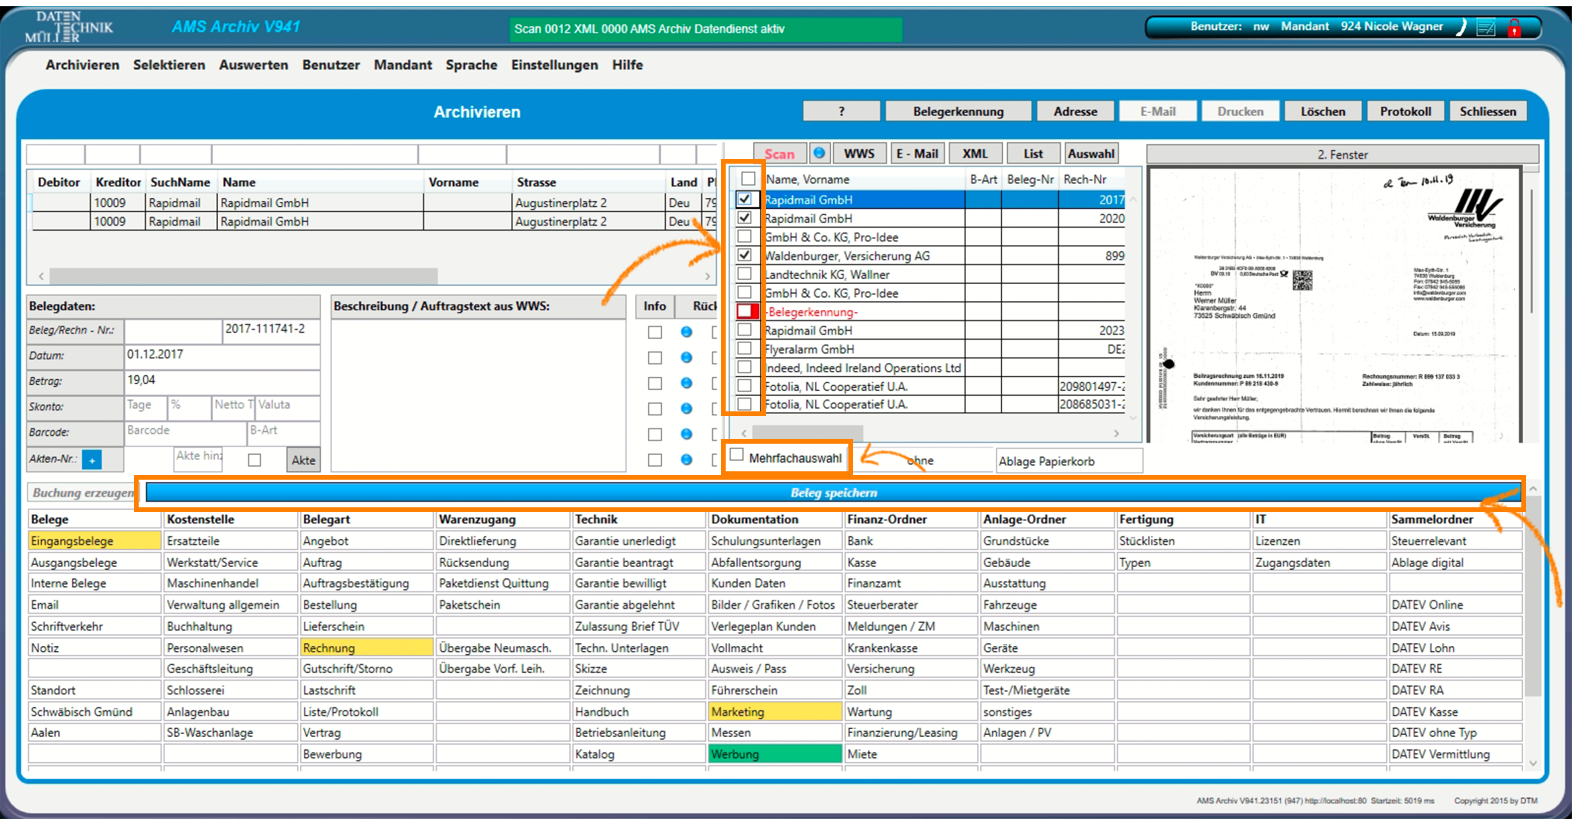The height and width of the screenshot is (825, 1572).
Task: Open the Auswerten menu
Action: tap(253, 65)
